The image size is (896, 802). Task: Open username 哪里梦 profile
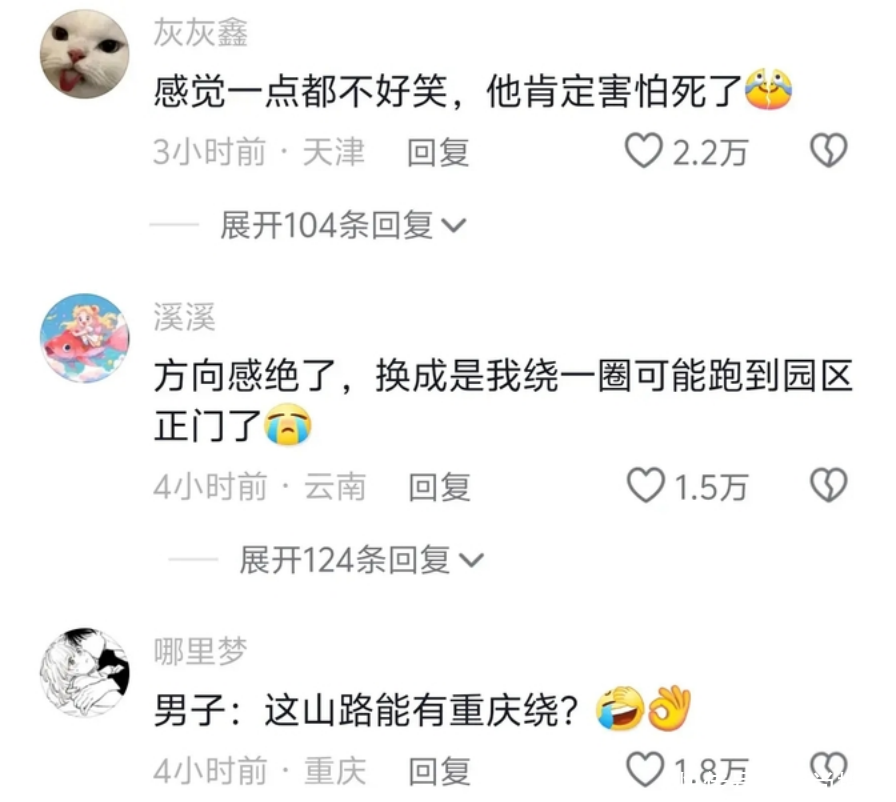click(201, 651)
